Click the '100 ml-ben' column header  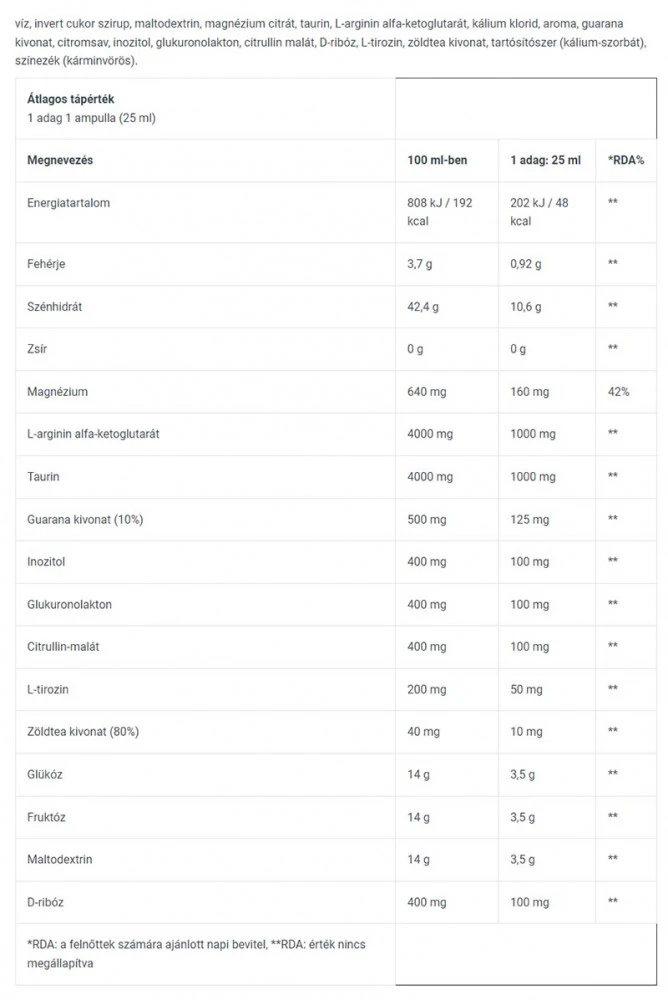(437, 160)
